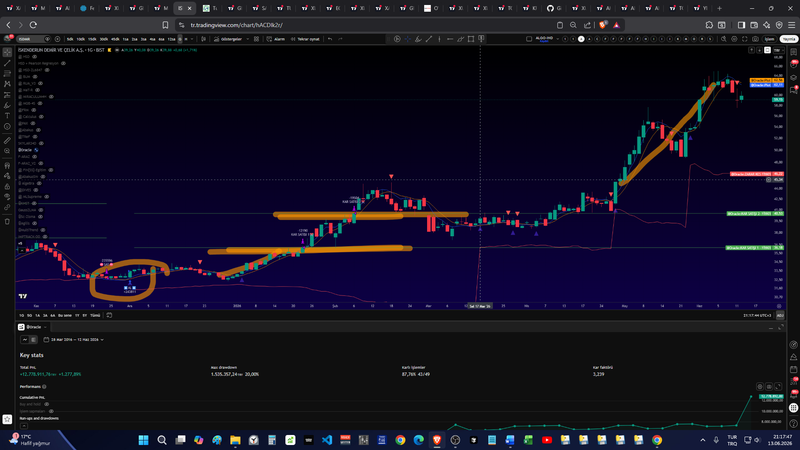
Task: Toggle ADJ adjustment button at chart bottom right
Action: tap(780, 315)
